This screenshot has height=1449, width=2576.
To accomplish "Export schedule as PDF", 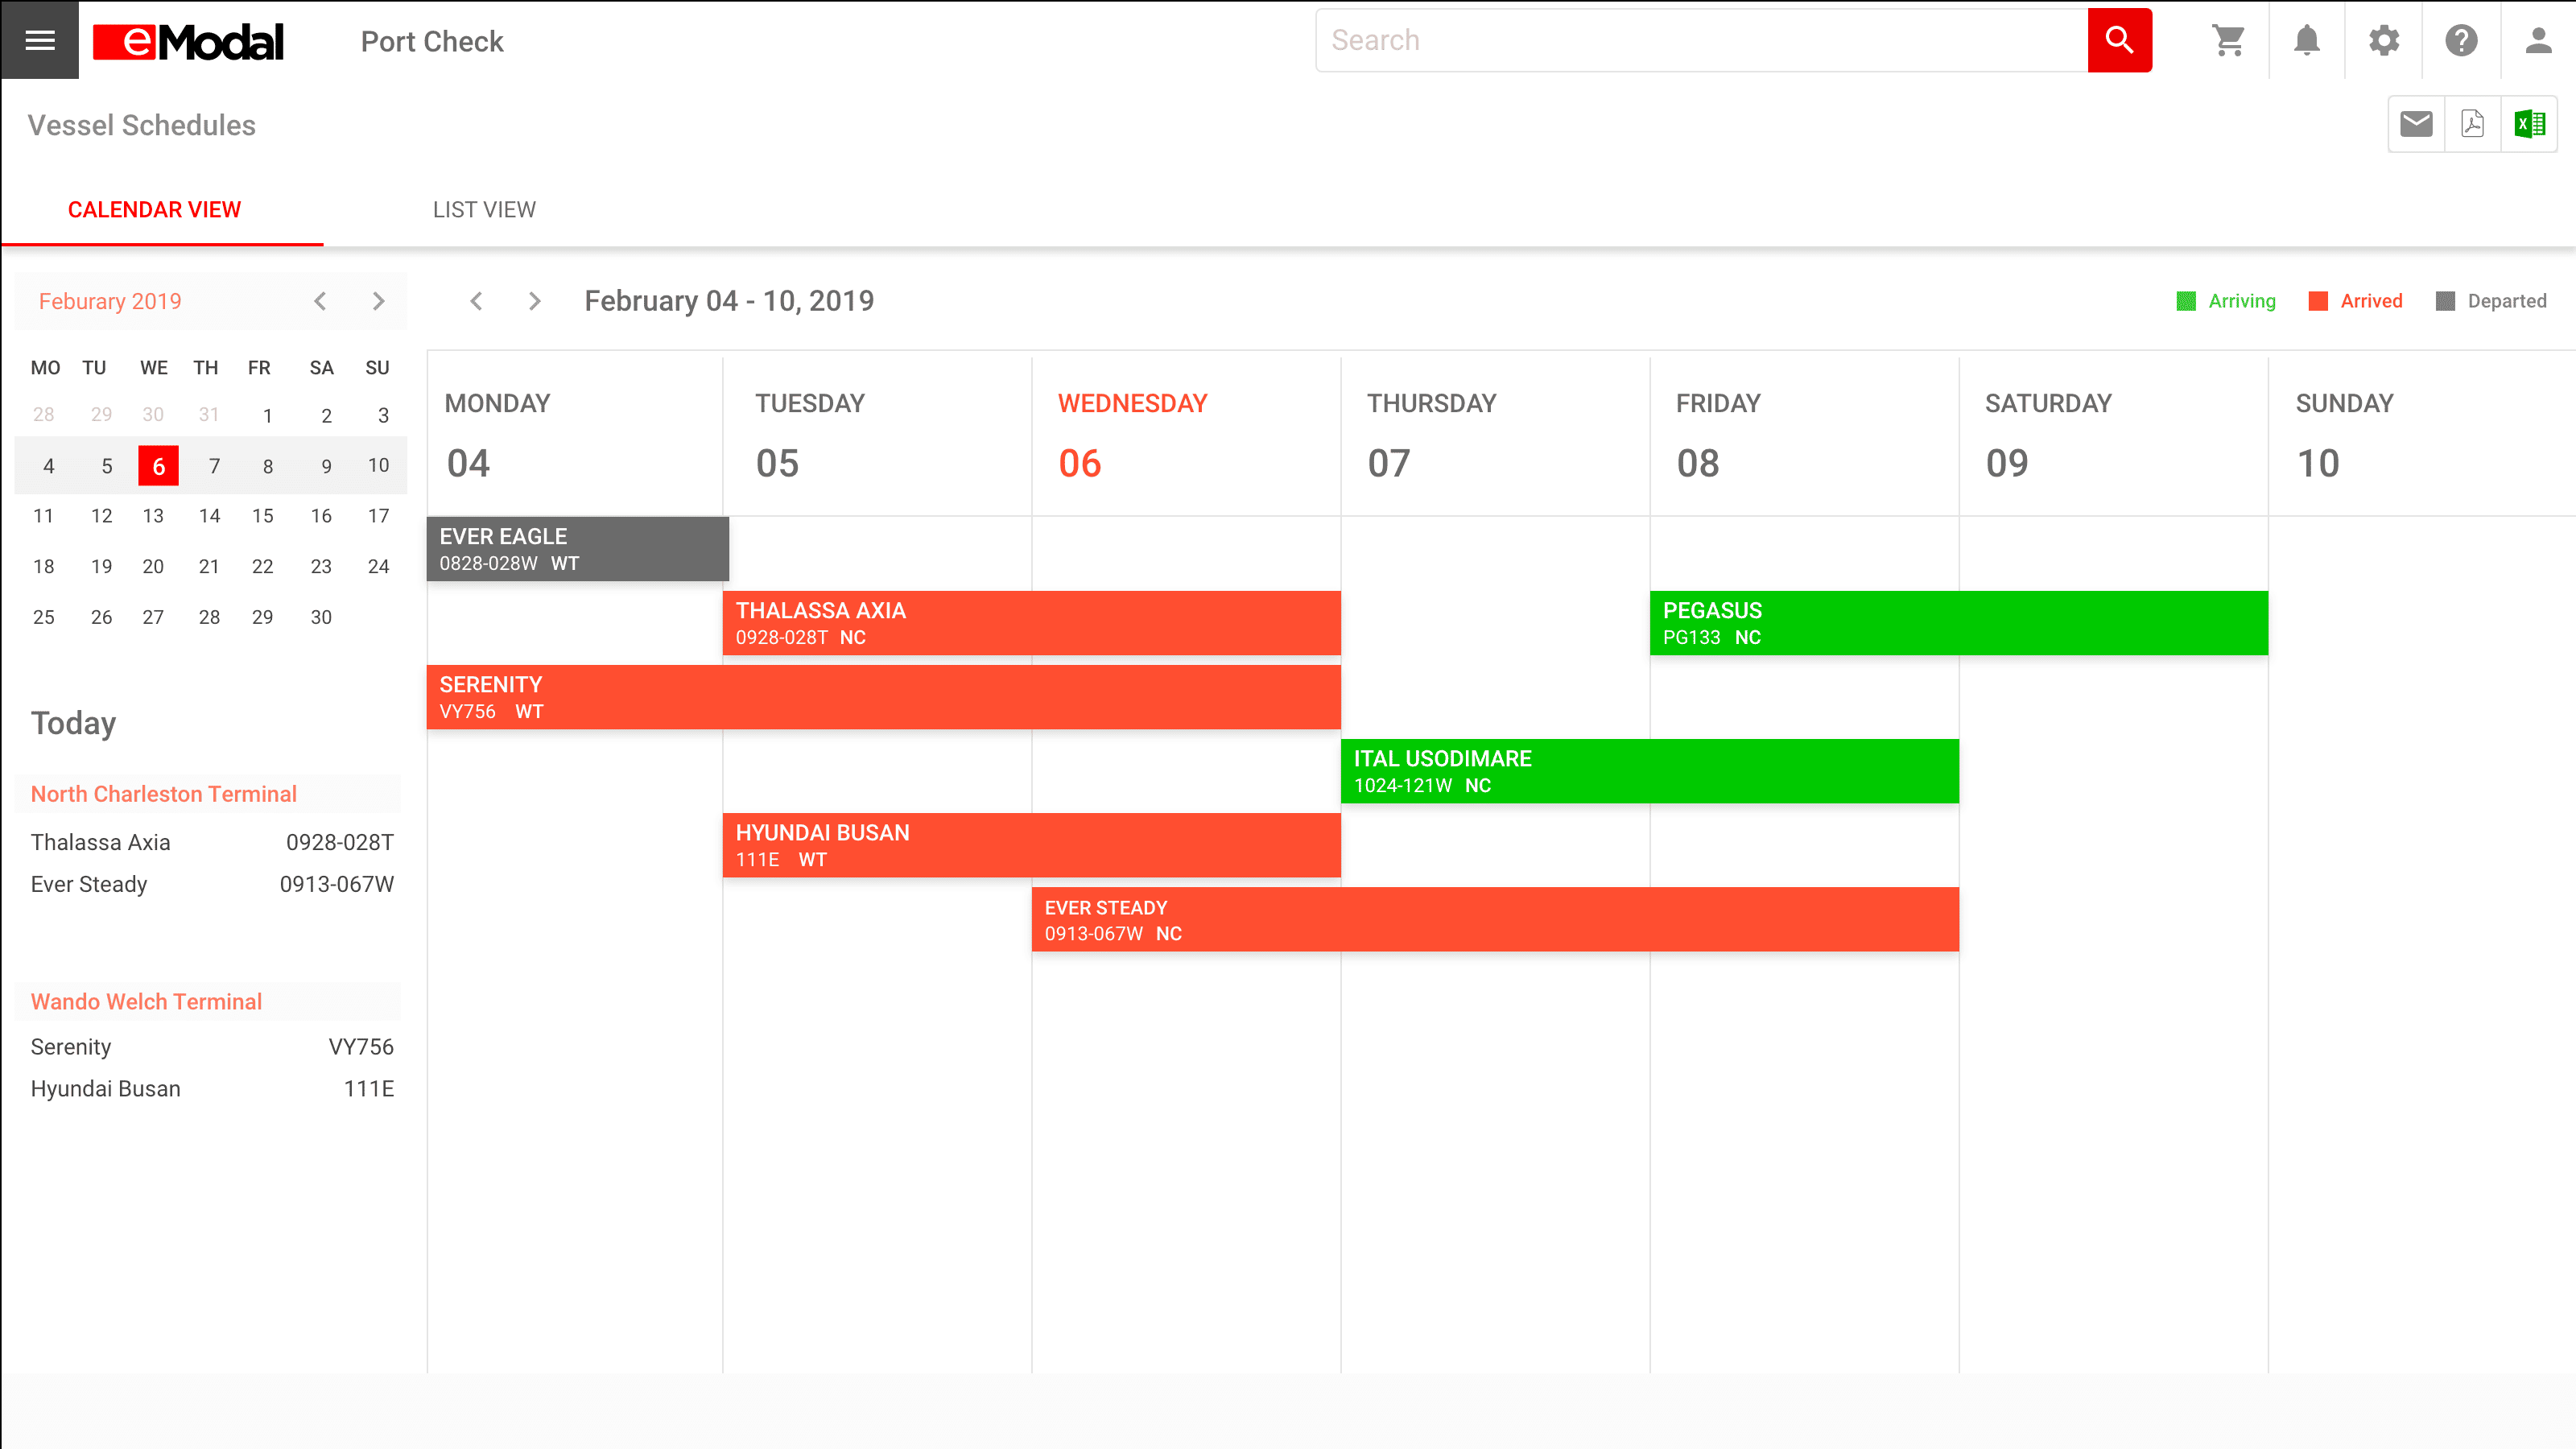I will (x=2472, y=124).
